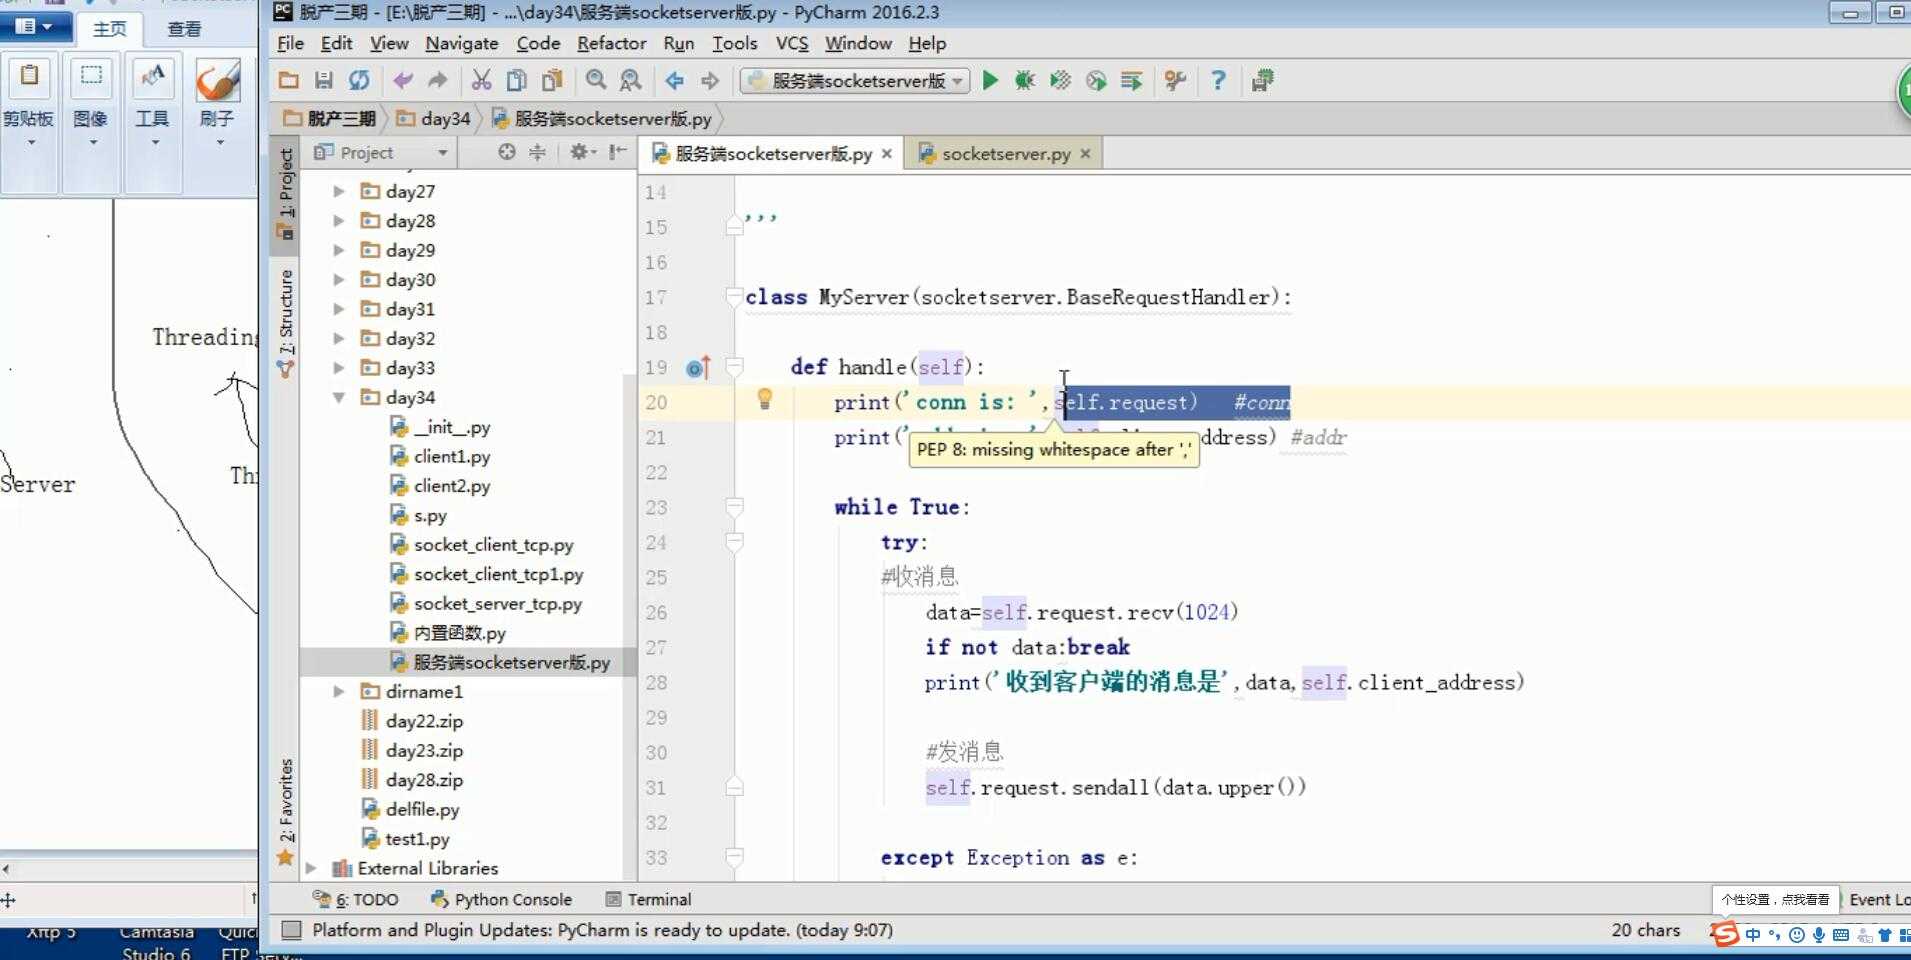
Task: Switch to socketserver.py editor tab
Action: point(1005,154)
